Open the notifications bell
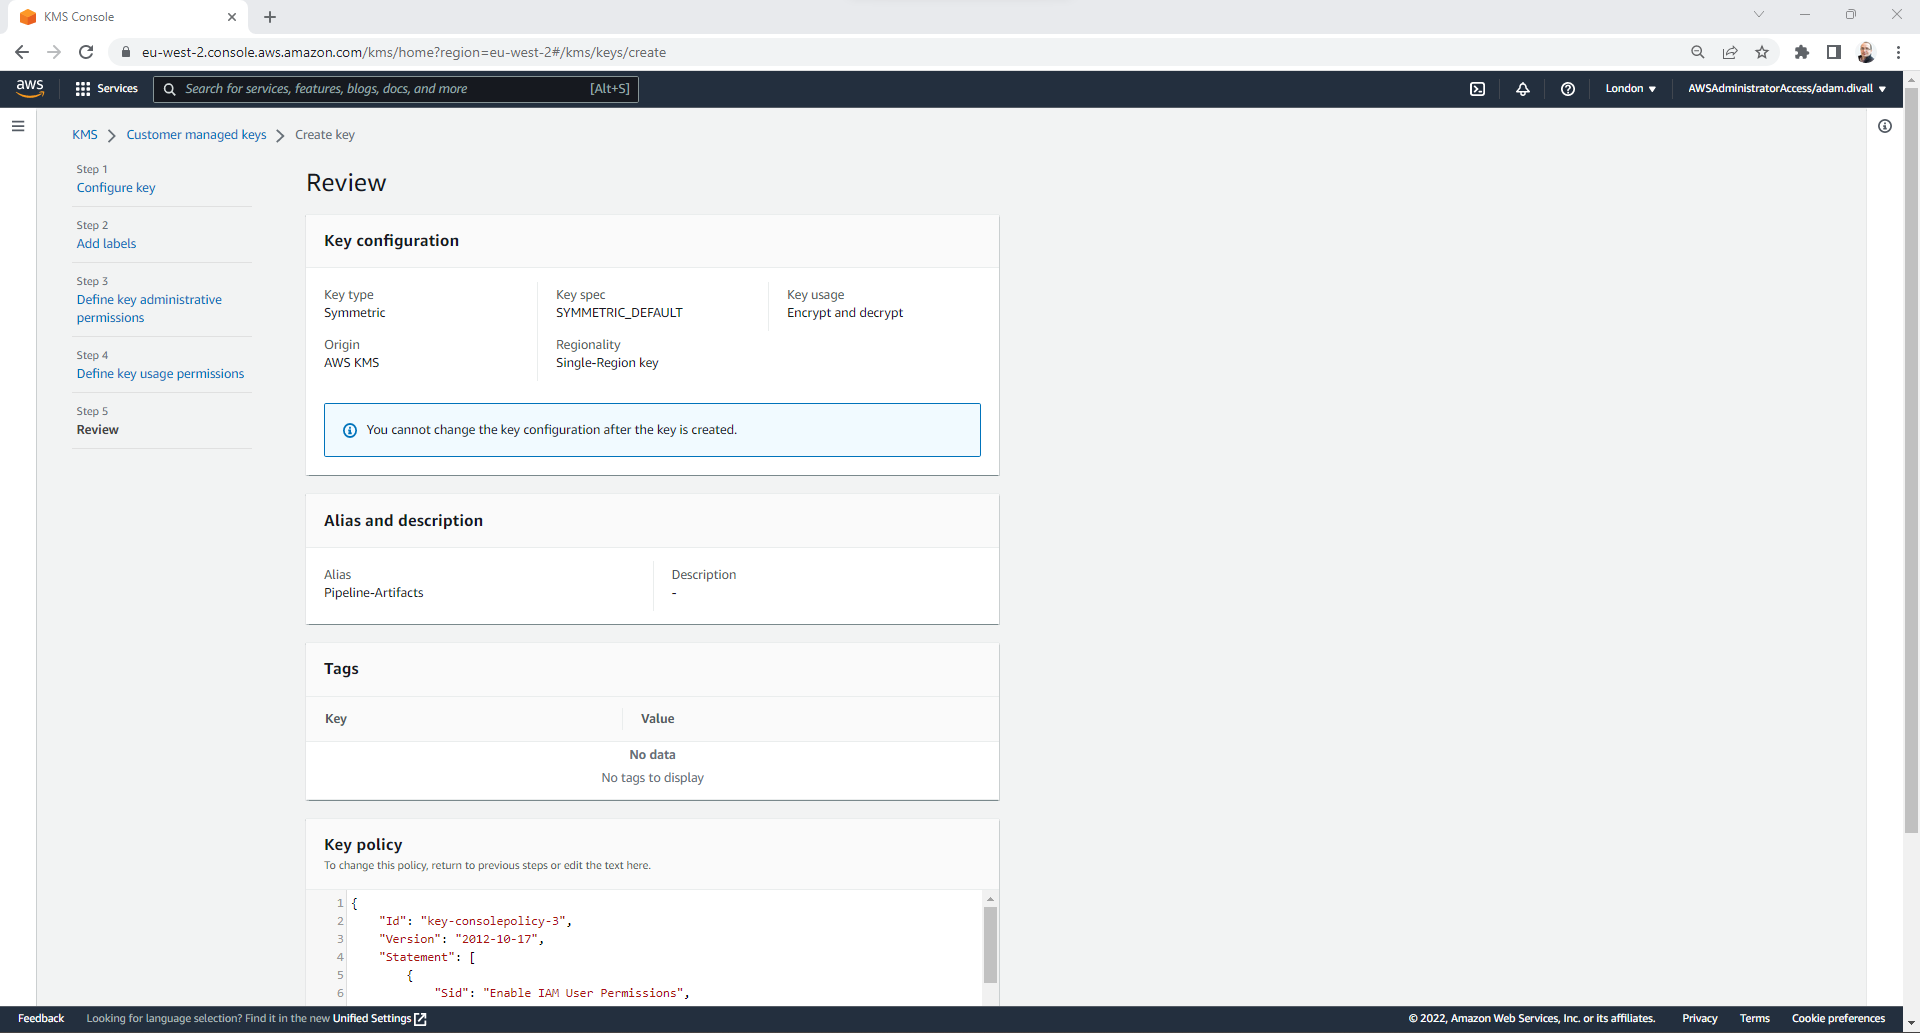1920x1033 pixels. point(1522,89)
